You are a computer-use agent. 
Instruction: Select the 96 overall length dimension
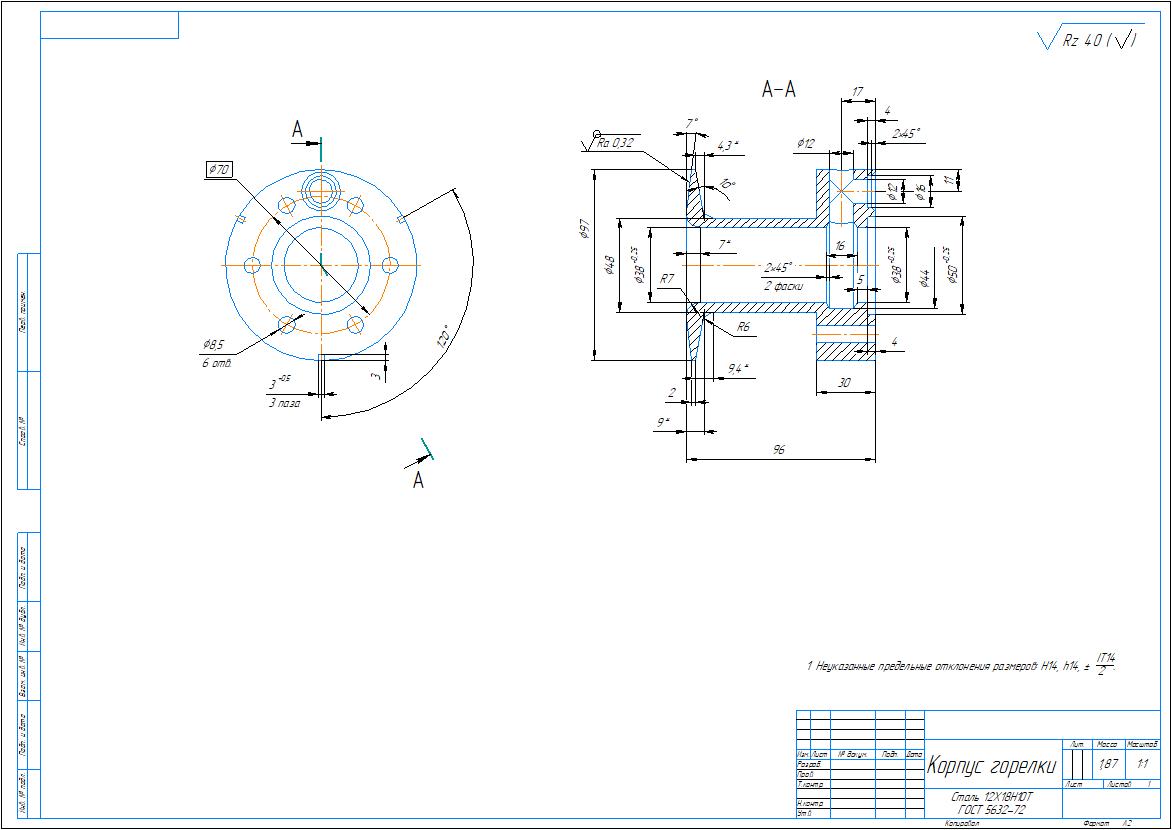779,451
